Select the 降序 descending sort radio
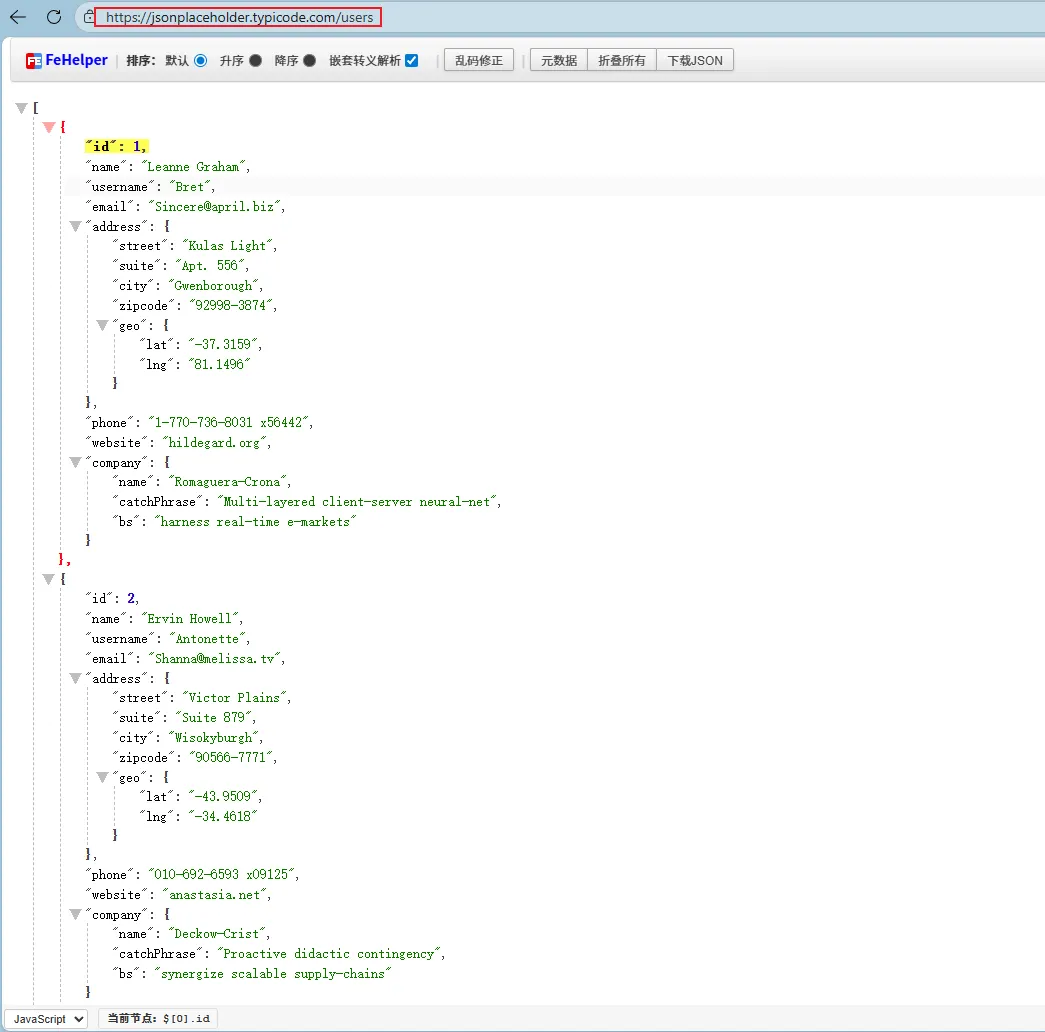Screen dimensions: 1045x1032 coord(309,60)
